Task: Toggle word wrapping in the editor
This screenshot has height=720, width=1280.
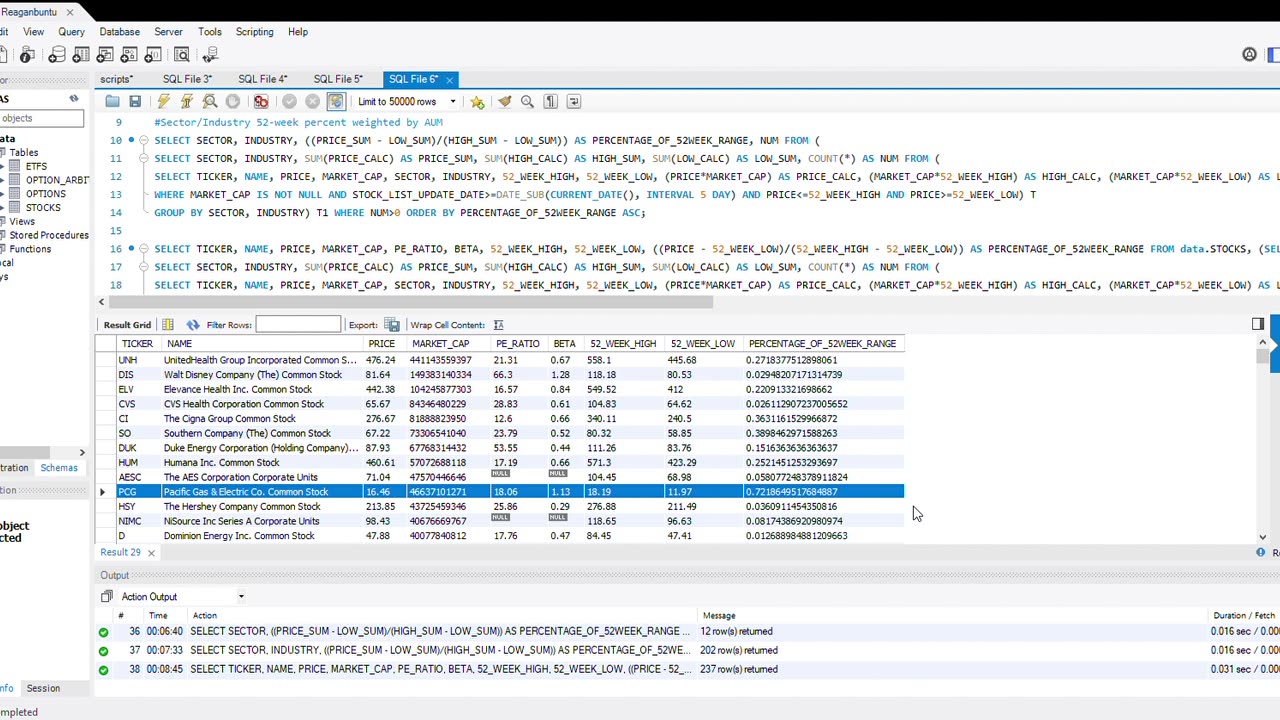Action: coord(573,101)
